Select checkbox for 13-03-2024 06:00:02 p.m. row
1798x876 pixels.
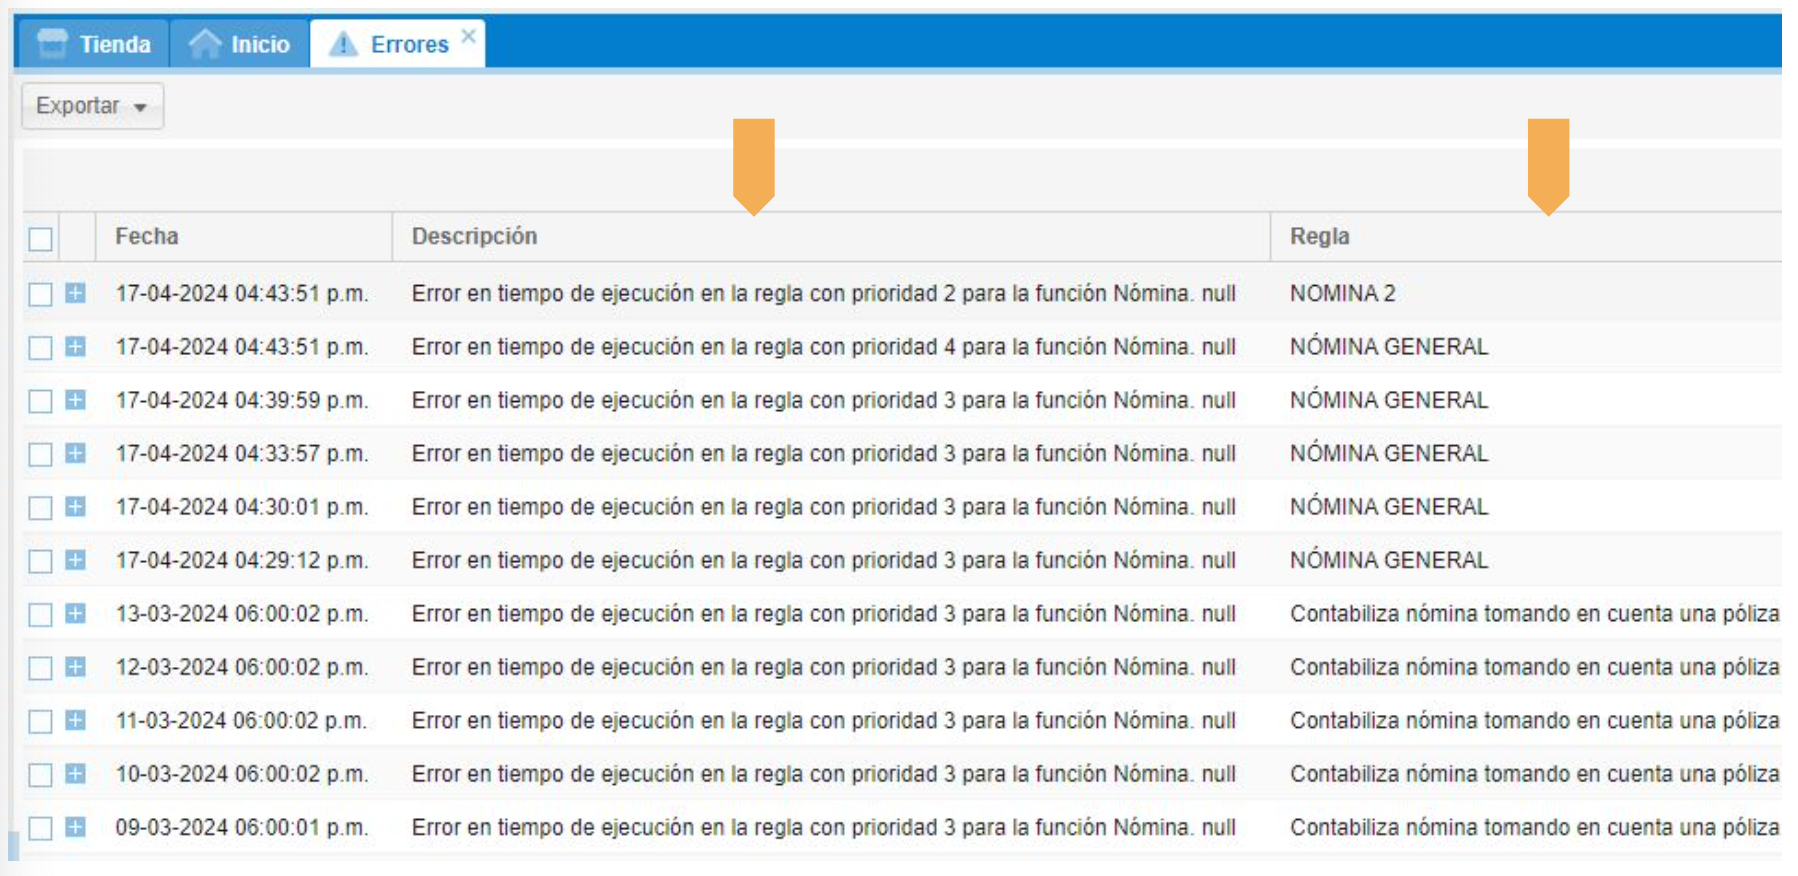click(41, 614)
